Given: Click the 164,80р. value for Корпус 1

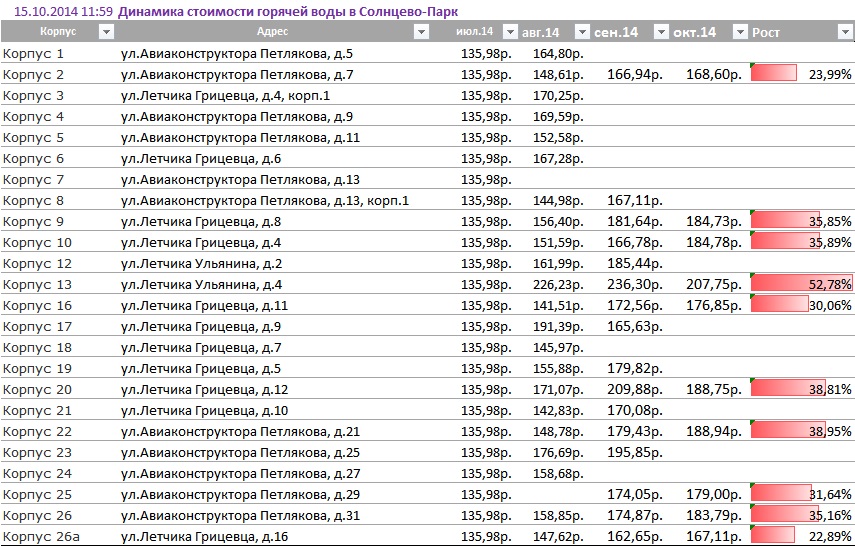Looking at the screenshot, I should point(558,54).
